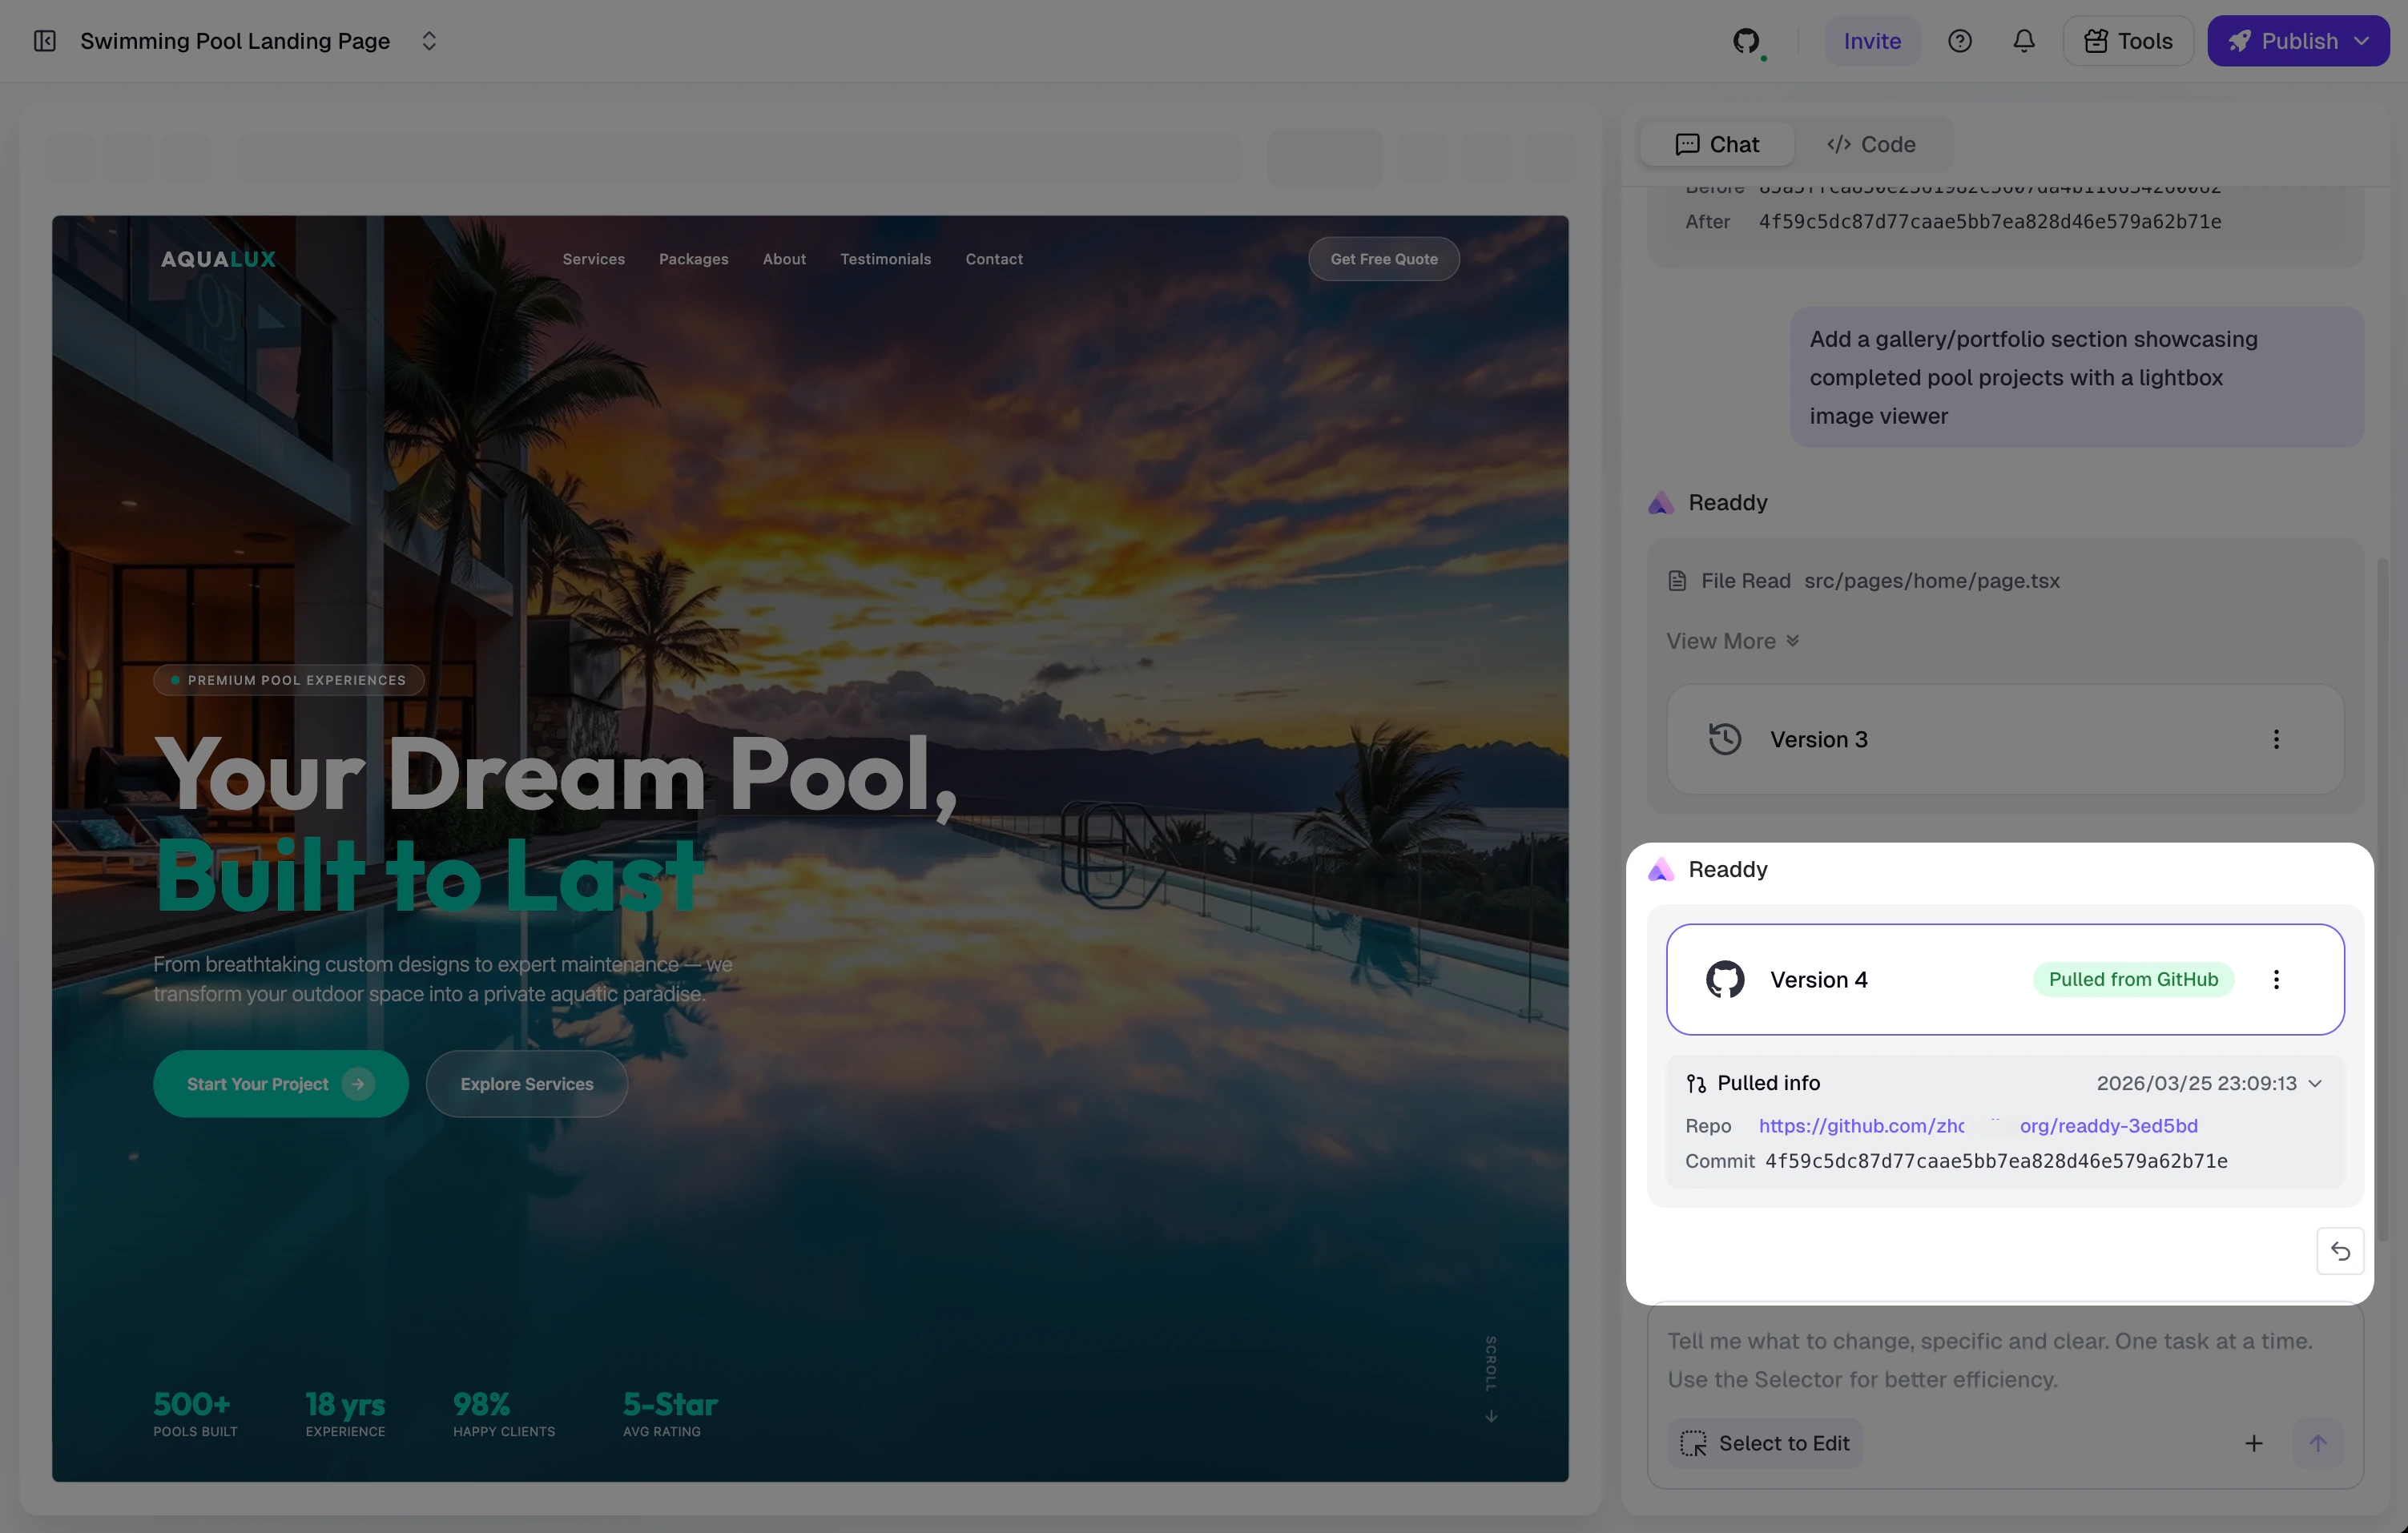Click the chat message input field
The height and width of the screenshot is (1533, 2408).
point(1990,1360)
